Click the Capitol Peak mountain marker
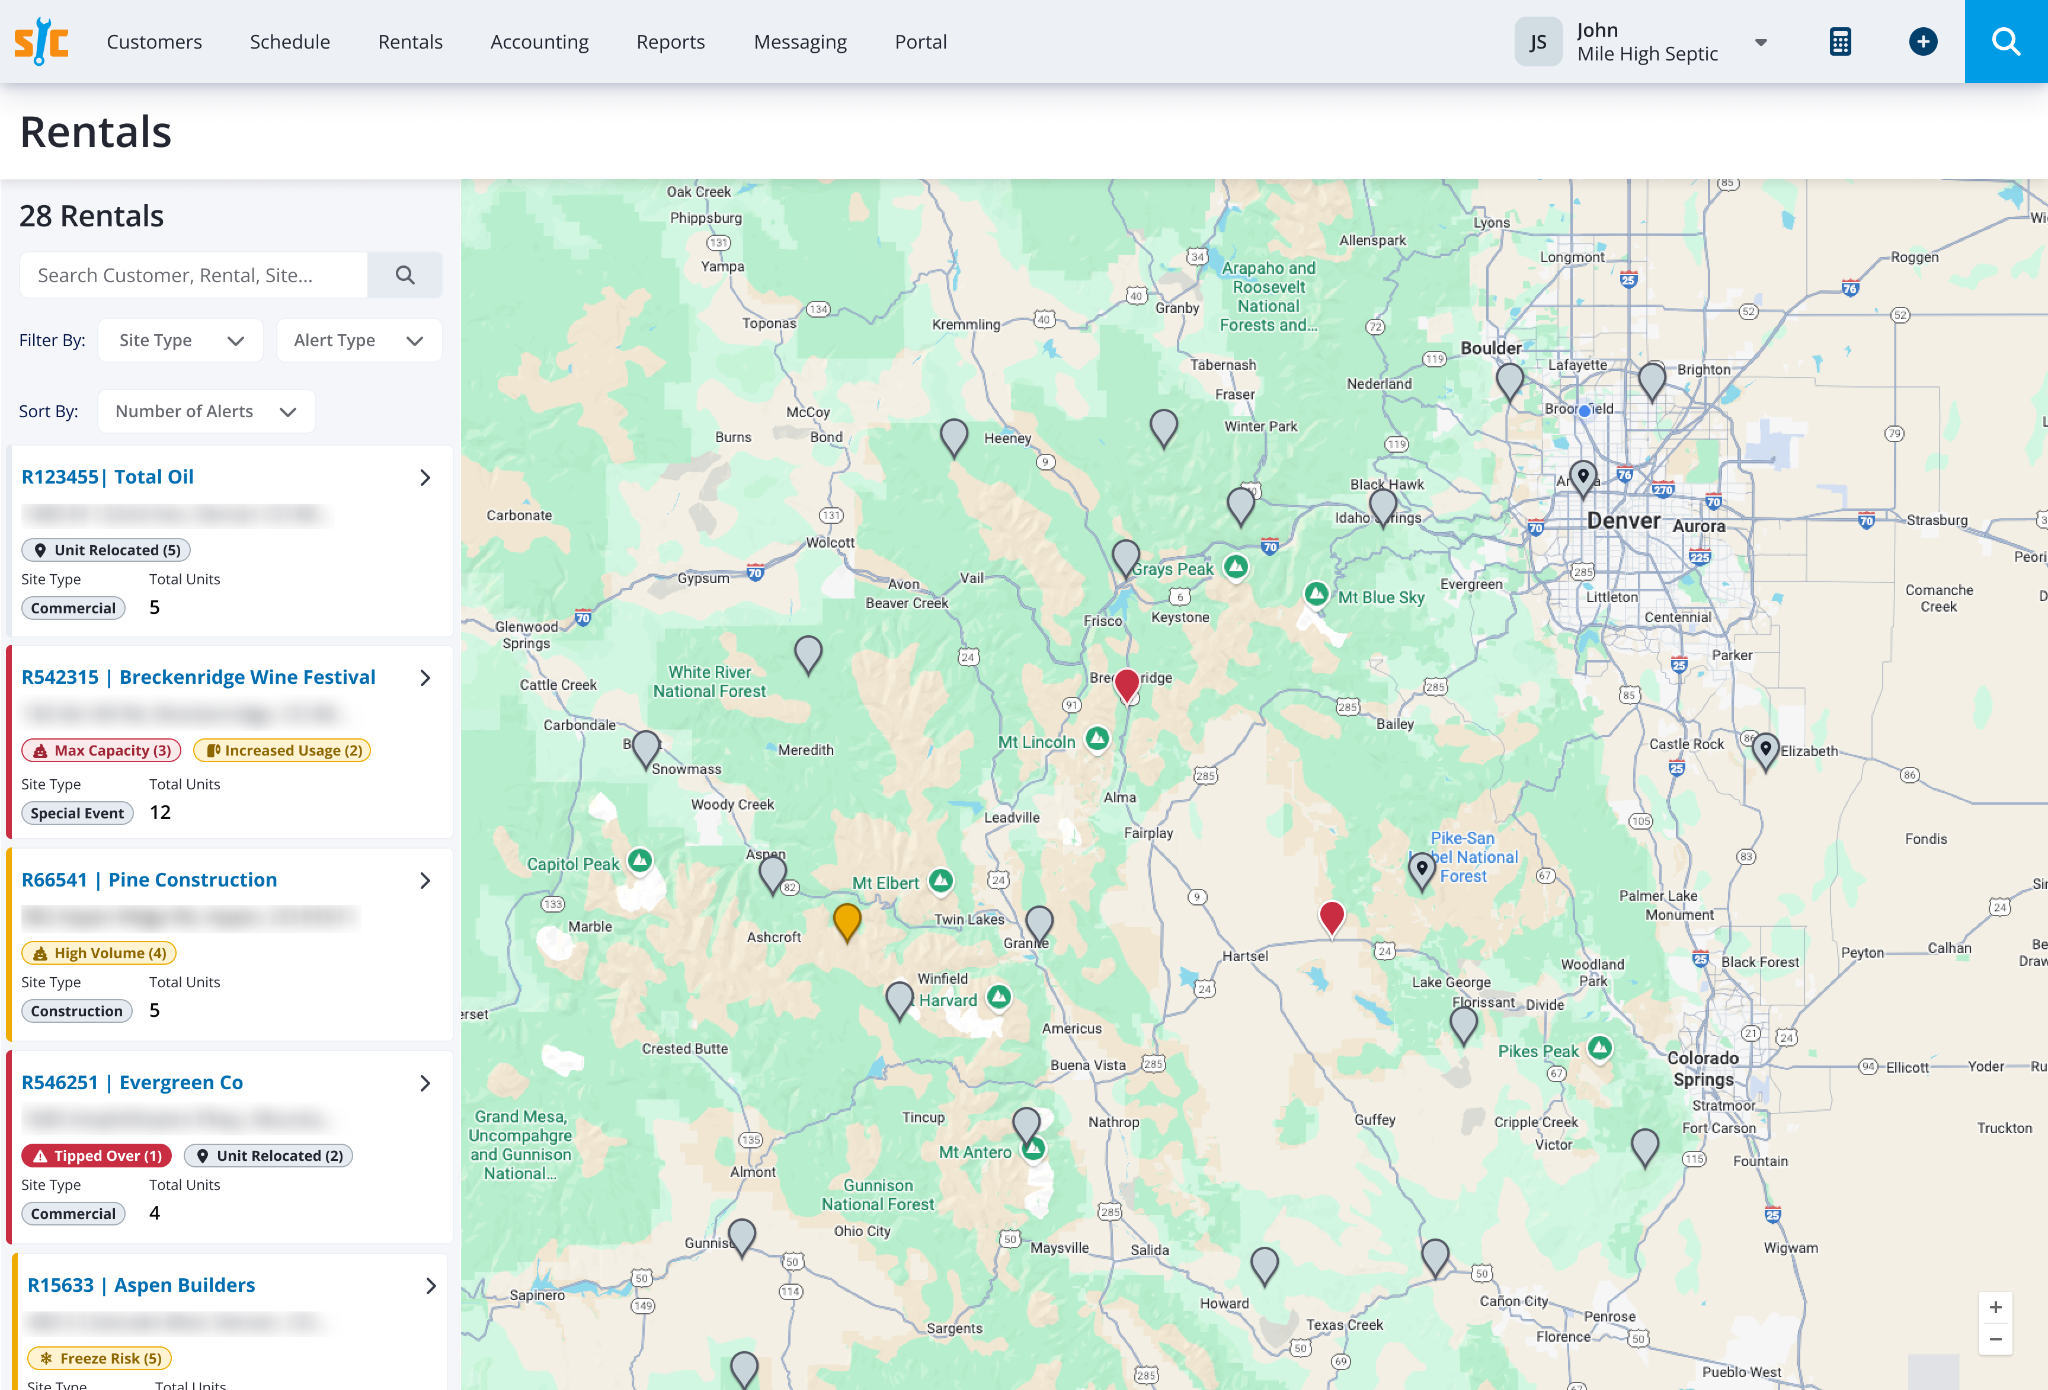This screenshot has height=1390, width=2048. 640,860
